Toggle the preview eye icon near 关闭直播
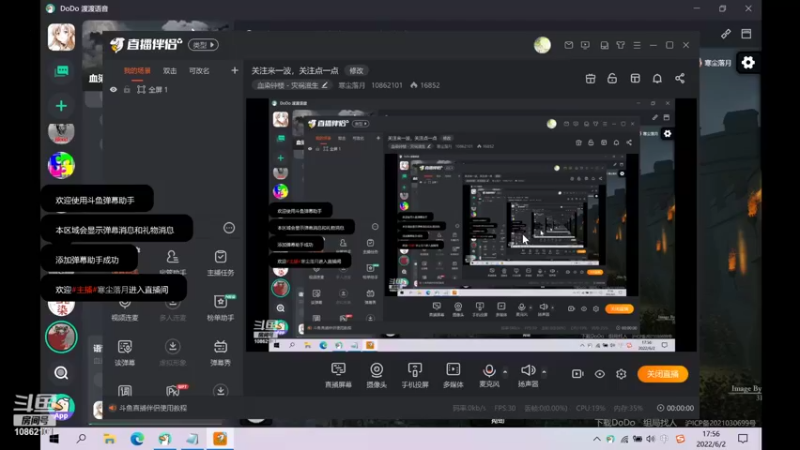800x450 pixels. (x=599, y=374)
